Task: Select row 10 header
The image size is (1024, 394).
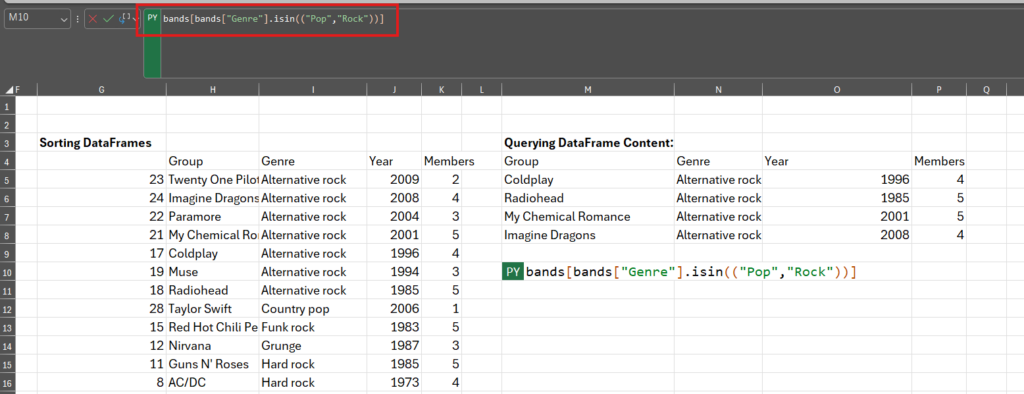Action: (7, 272)
